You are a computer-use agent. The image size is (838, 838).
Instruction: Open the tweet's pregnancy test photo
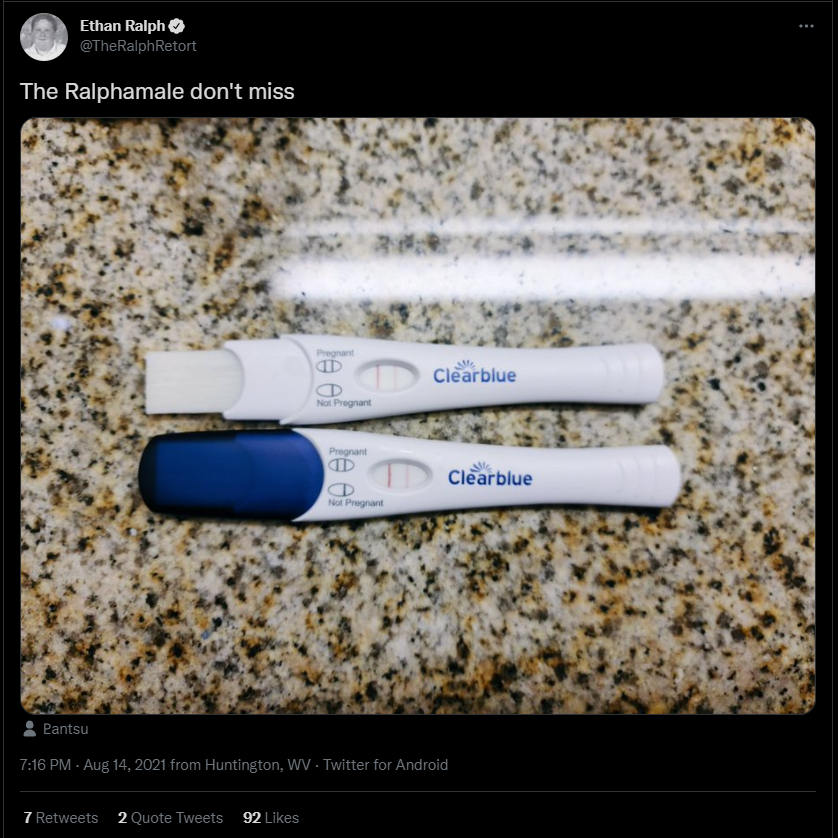[x=418, y=416]
